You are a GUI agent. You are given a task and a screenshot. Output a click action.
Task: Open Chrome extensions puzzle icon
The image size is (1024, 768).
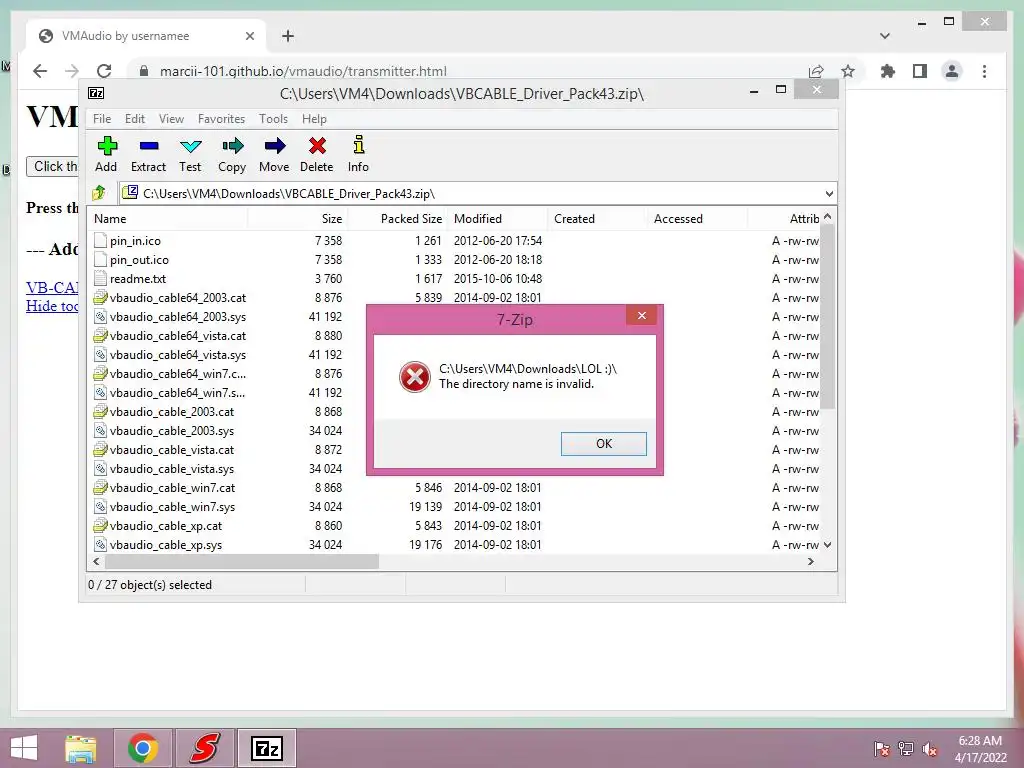[888, 71]
